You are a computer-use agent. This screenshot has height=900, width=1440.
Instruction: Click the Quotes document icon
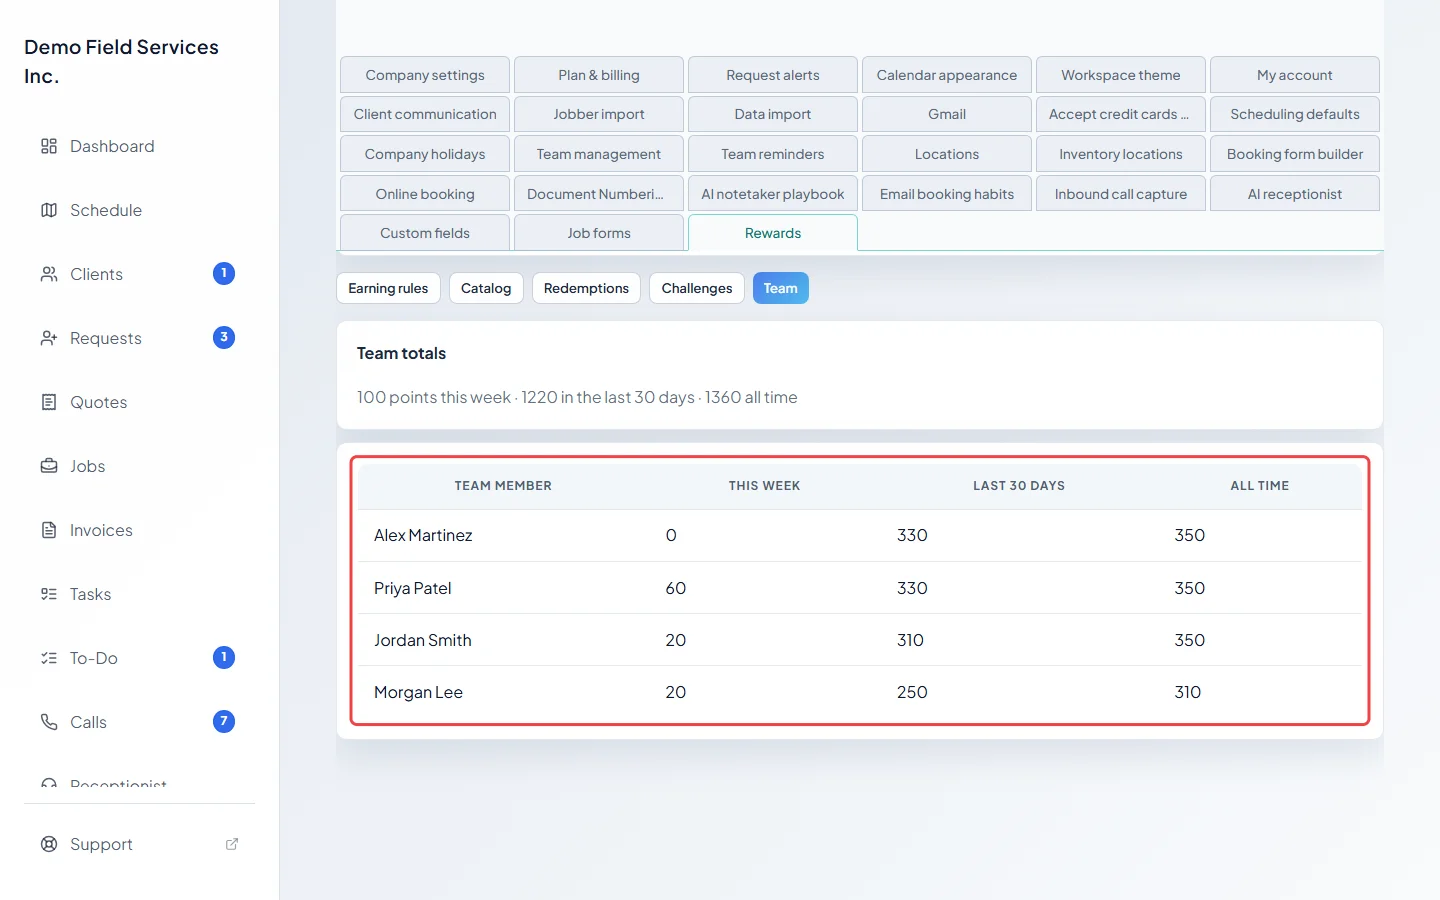click(49, 402)
